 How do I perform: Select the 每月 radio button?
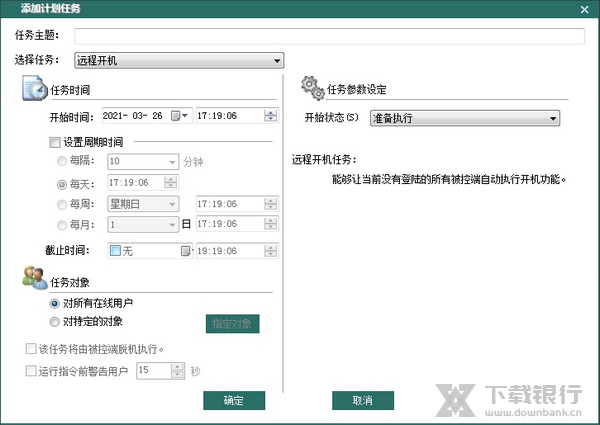[x=62, y=225]
